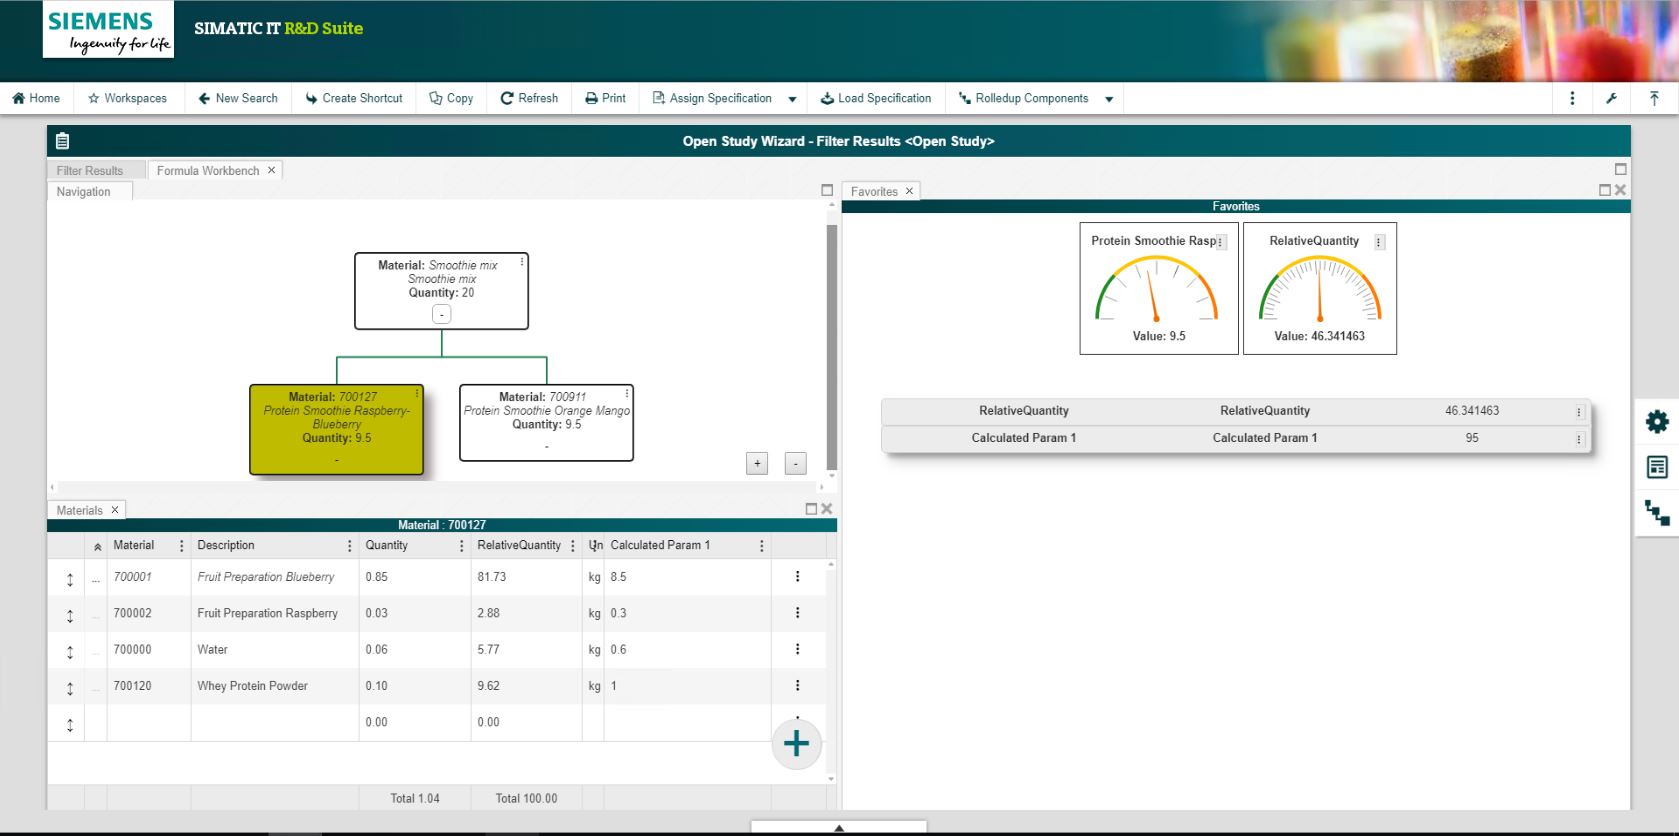1679x836 pixels.
Task: Click reorder handle for row 700001
Action: click(70, 579)
